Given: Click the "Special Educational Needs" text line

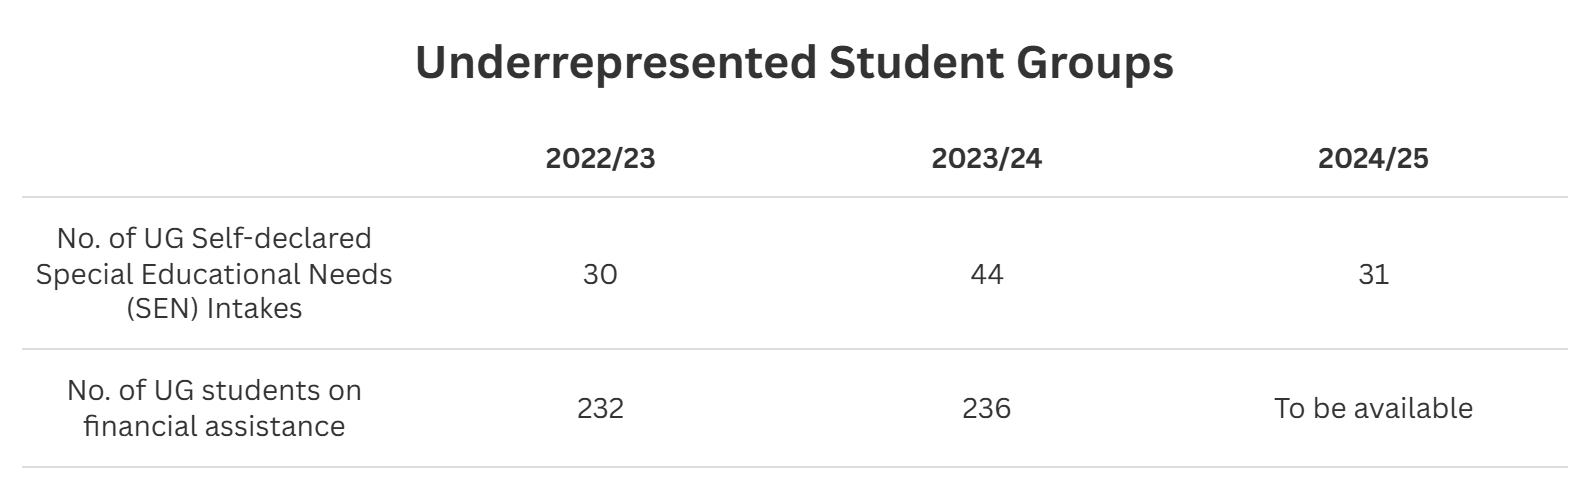Looking at the screenshot, I should [214, 274].
